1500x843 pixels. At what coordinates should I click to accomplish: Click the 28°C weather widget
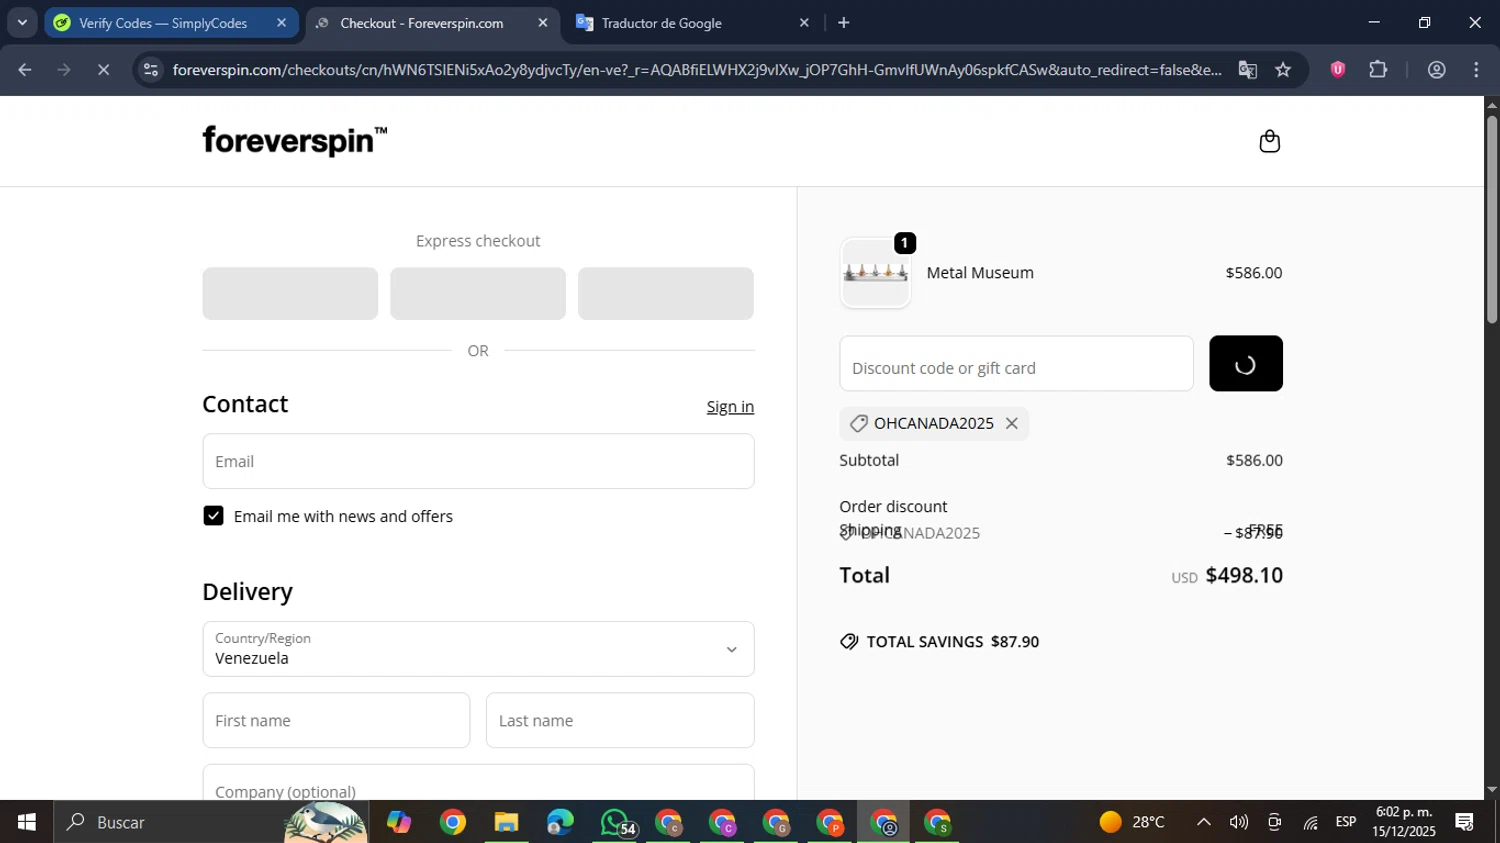1132,822
